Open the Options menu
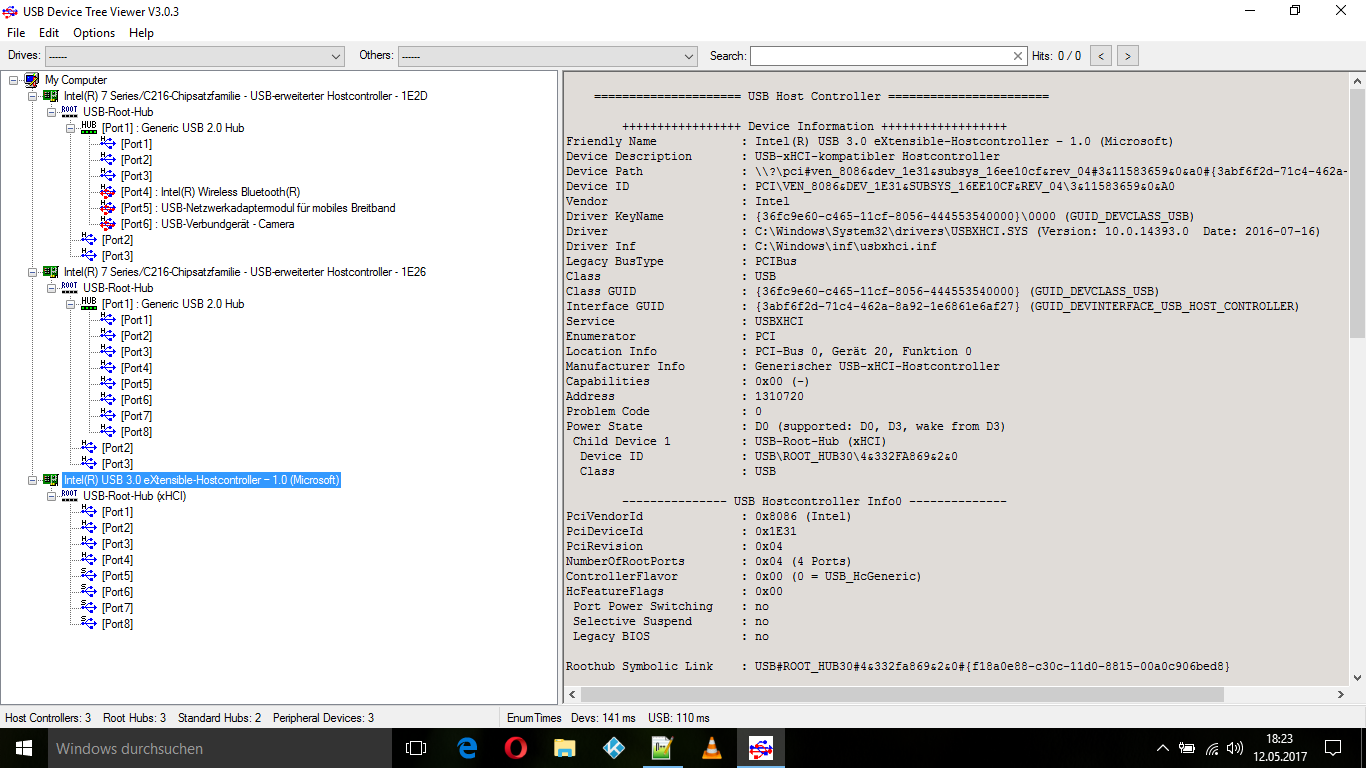The height and width of the screenshot is (768, 1366). pyautogui.click(x=94, y=33)
